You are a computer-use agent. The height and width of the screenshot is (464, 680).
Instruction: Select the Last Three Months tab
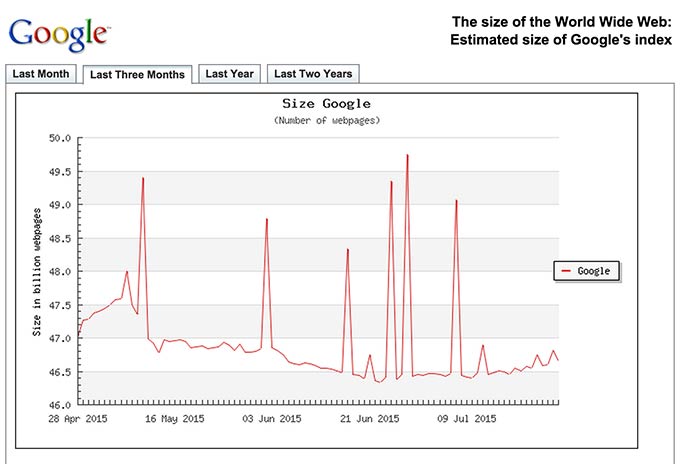coord(137,75)
